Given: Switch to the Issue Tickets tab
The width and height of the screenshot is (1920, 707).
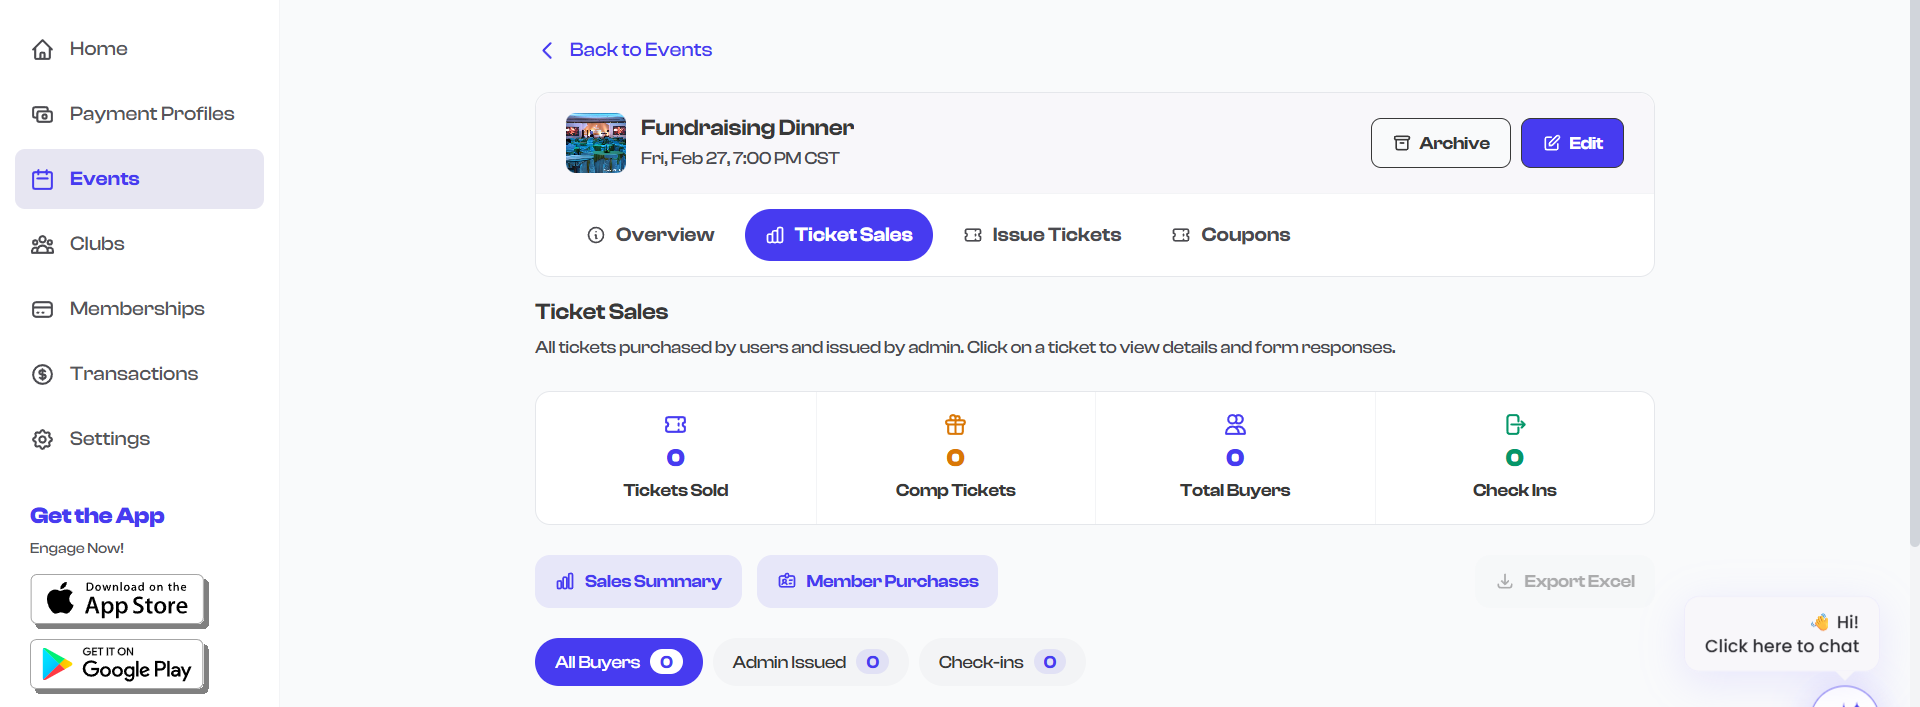Looking at the screenshot, I should click(x=1043, y=235).
